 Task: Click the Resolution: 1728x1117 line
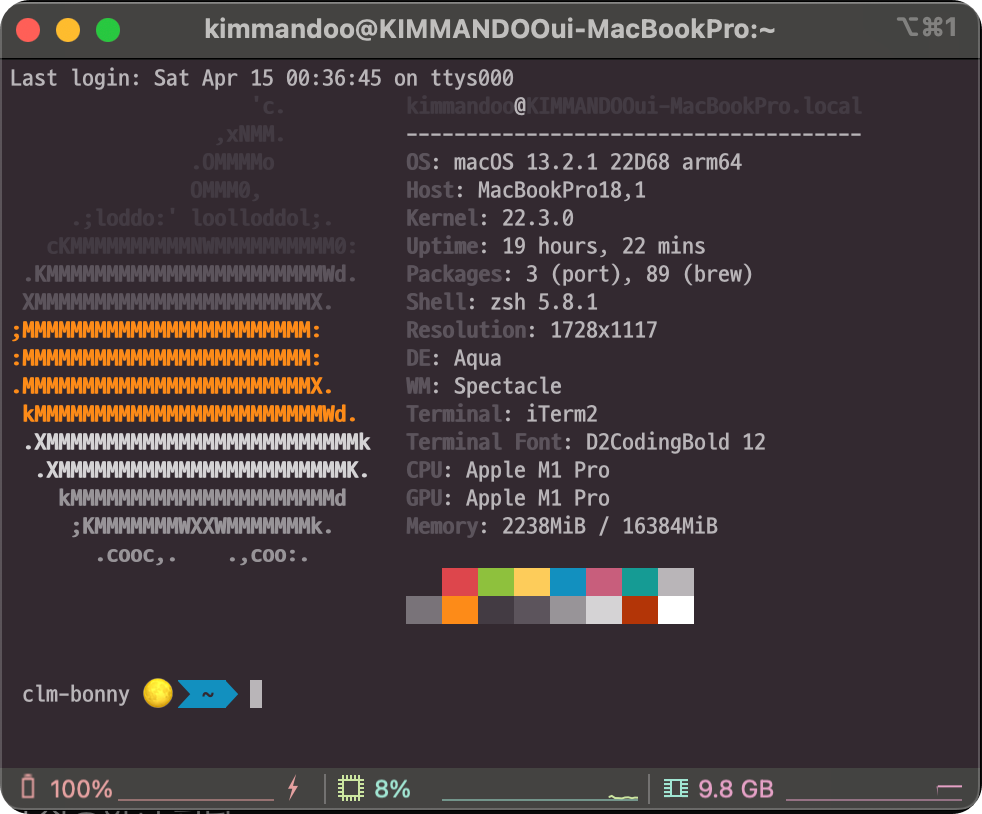532,330
